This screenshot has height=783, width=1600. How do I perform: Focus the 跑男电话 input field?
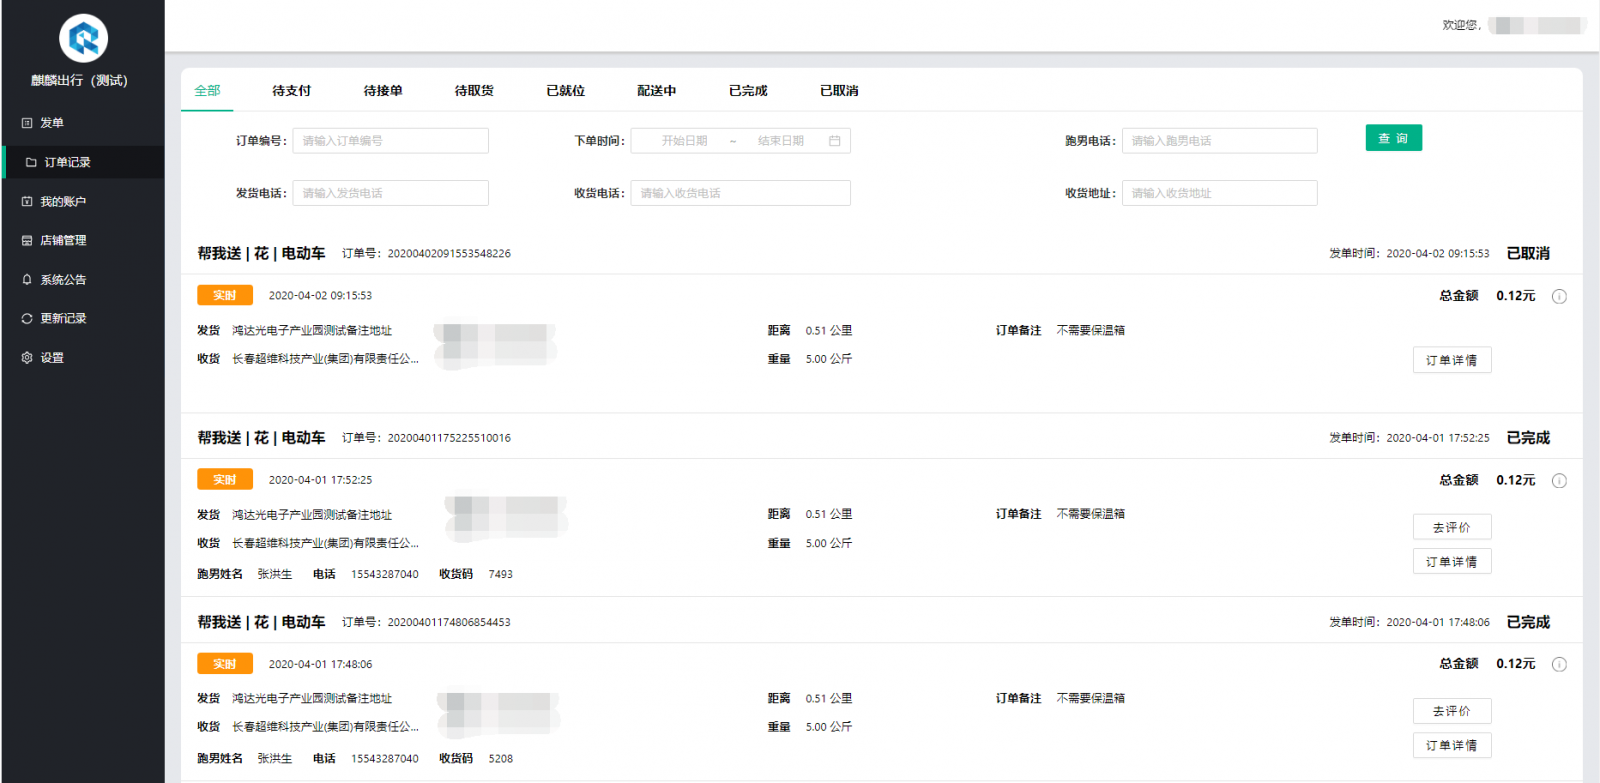pyautogui.click(x=1219, y=141)
